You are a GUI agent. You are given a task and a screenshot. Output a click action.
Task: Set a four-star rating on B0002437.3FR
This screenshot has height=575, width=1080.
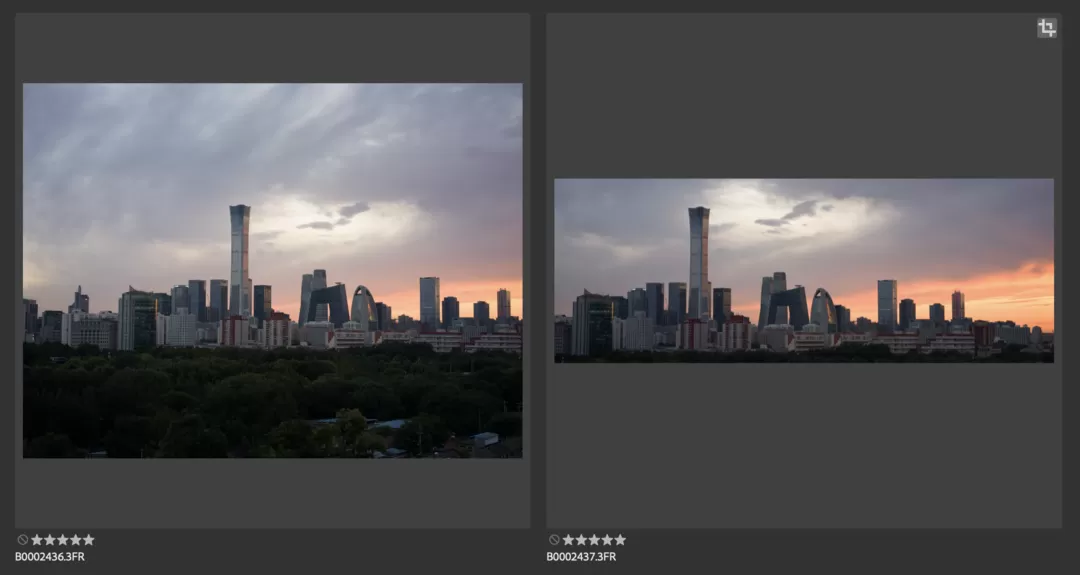(x=607, y=540)
